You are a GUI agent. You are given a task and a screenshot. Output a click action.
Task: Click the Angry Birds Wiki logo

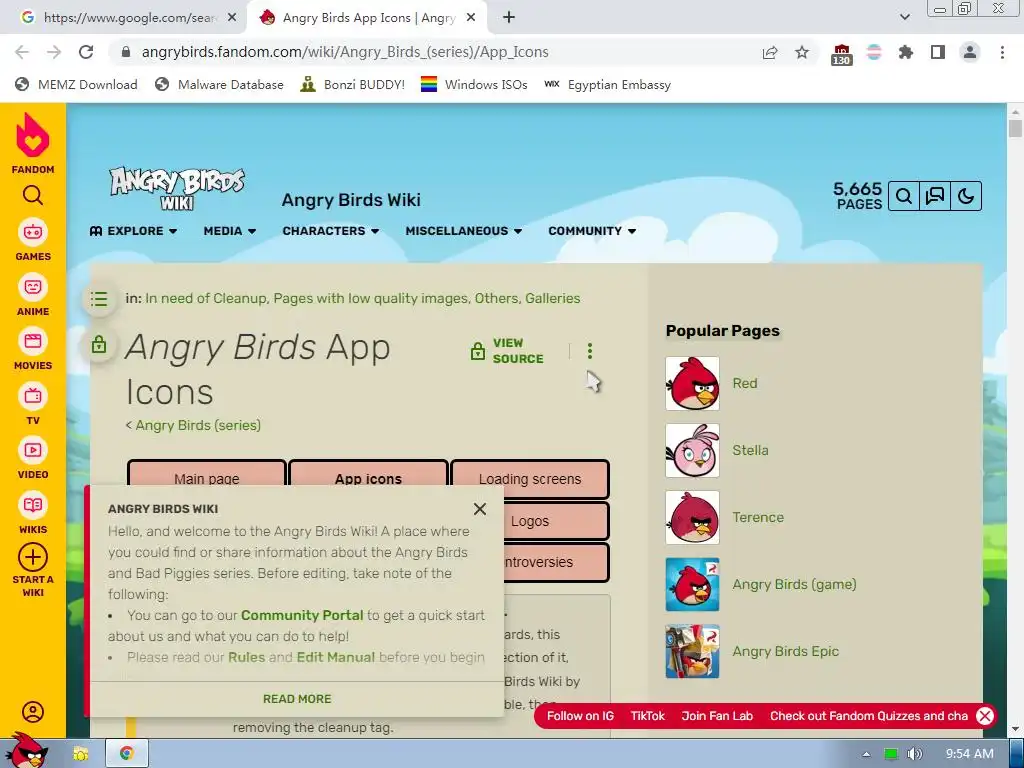pyautogui.click(x=177, y=188)
